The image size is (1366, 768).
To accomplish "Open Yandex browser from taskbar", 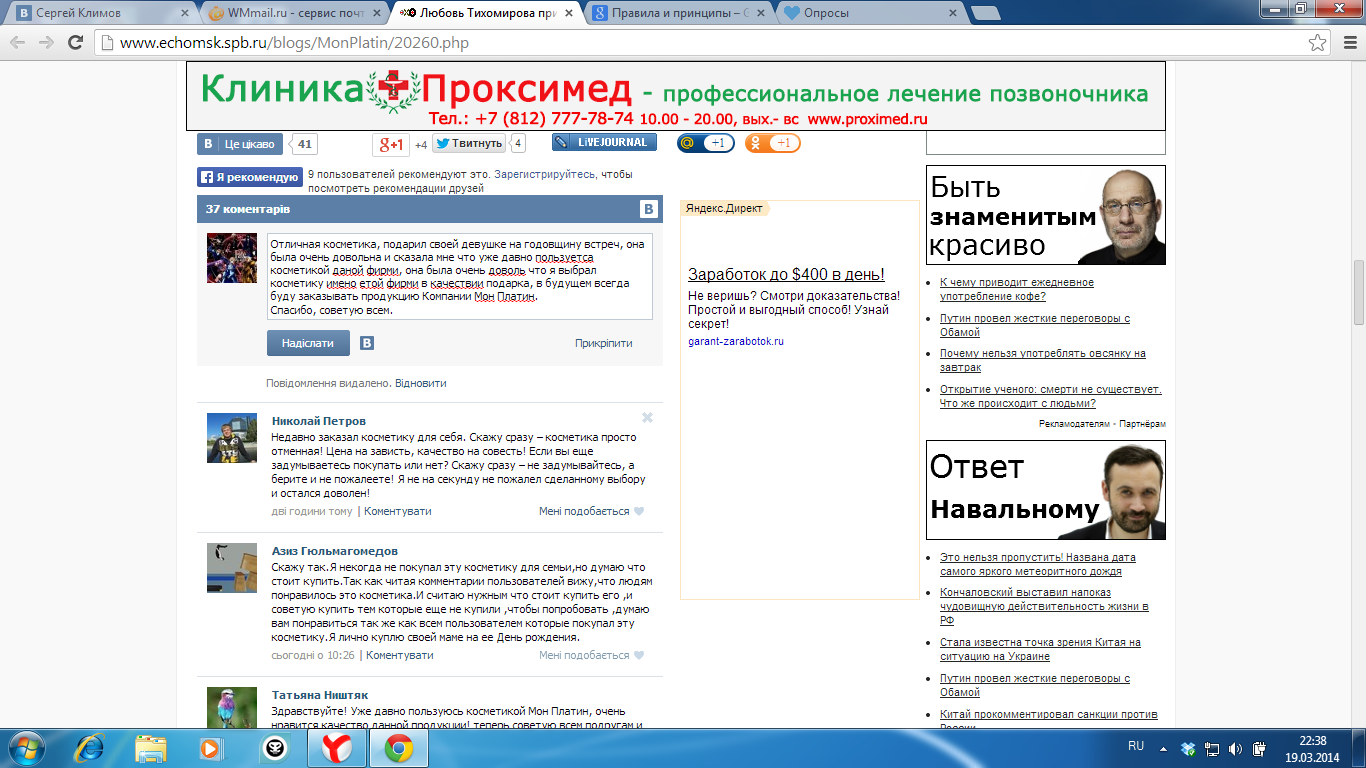I will tap(336, 748).
